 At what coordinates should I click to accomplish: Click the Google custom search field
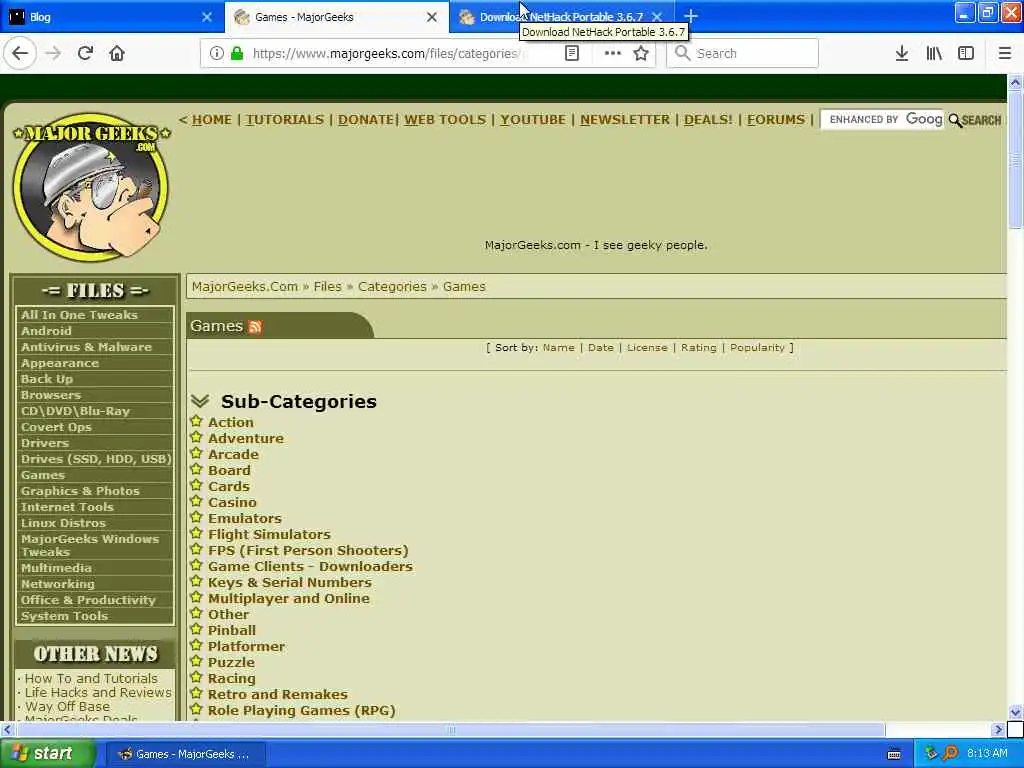point(882,120)
